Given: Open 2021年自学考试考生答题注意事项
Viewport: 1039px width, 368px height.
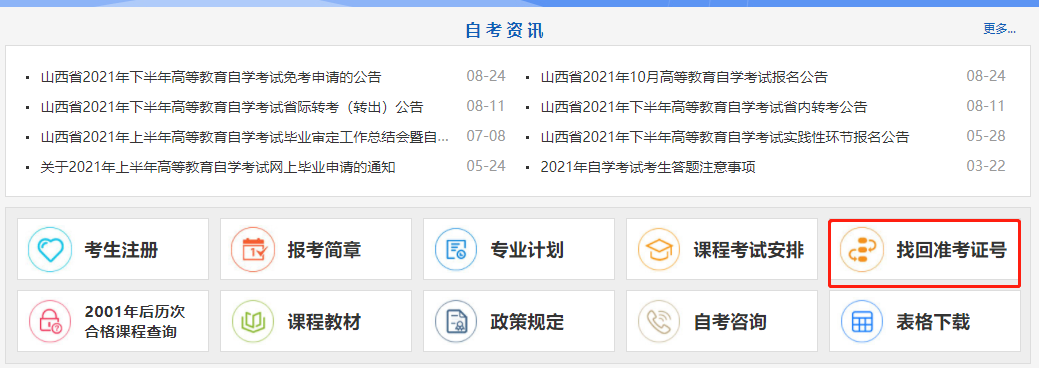Looking at the screenshot, I should pyautogui.click(x=648, y=167).
